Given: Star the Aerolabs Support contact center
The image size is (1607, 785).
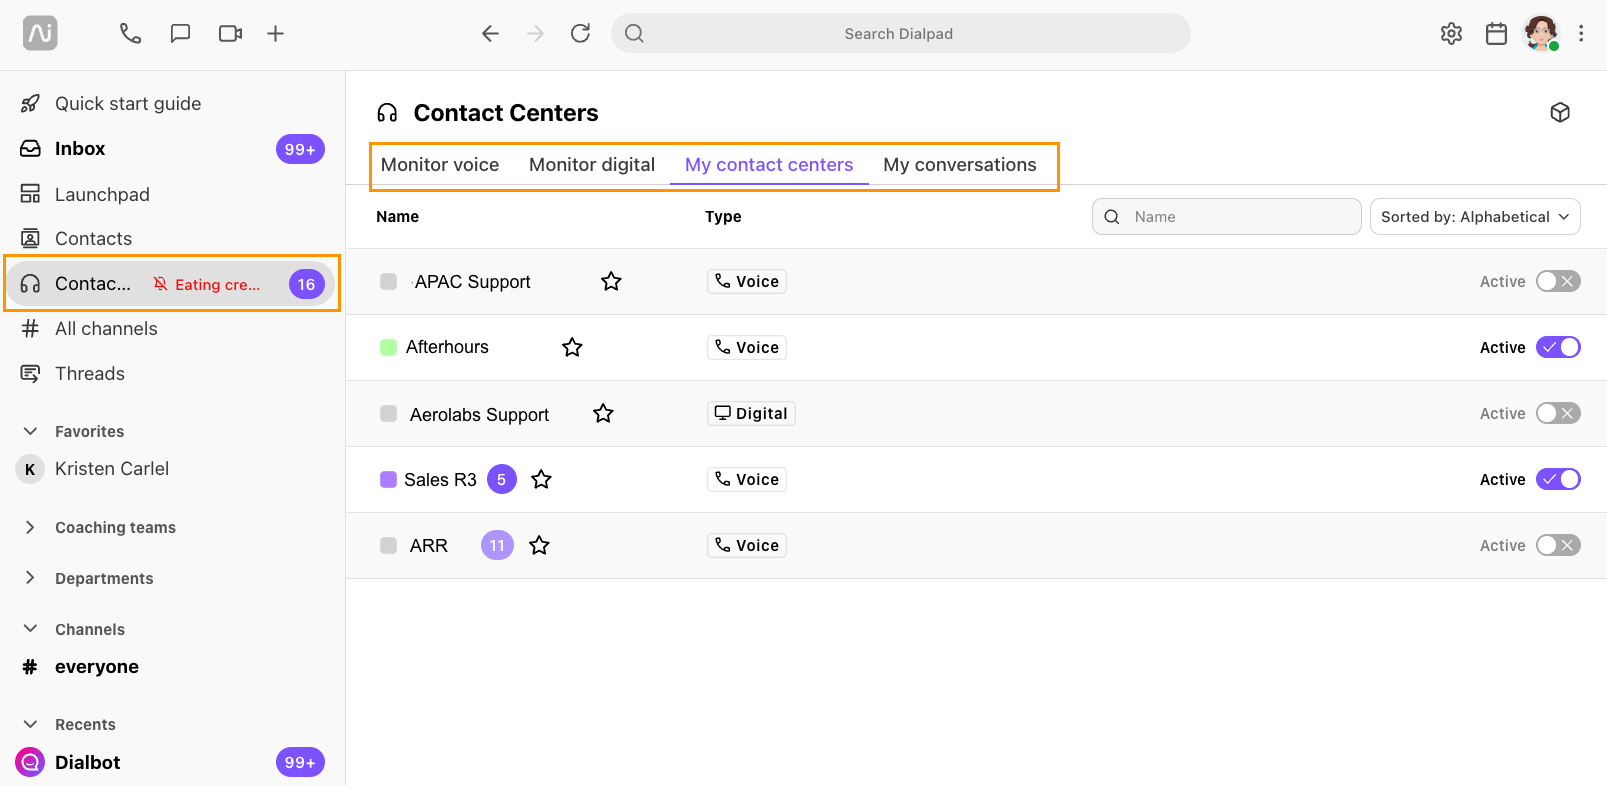Looking at the screenshot, I should coord(603,413).
